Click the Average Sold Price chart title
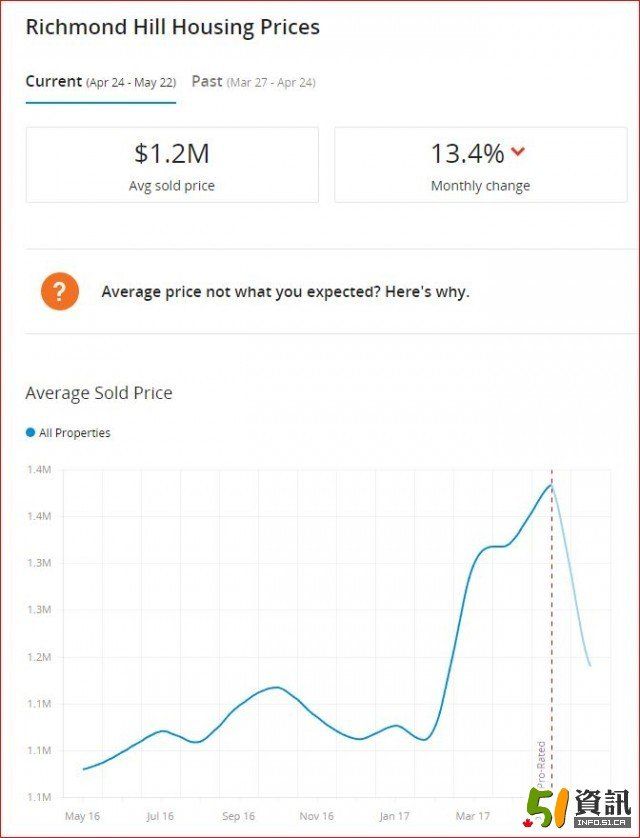This screenshot has width=640, height=838. (99, 393)
